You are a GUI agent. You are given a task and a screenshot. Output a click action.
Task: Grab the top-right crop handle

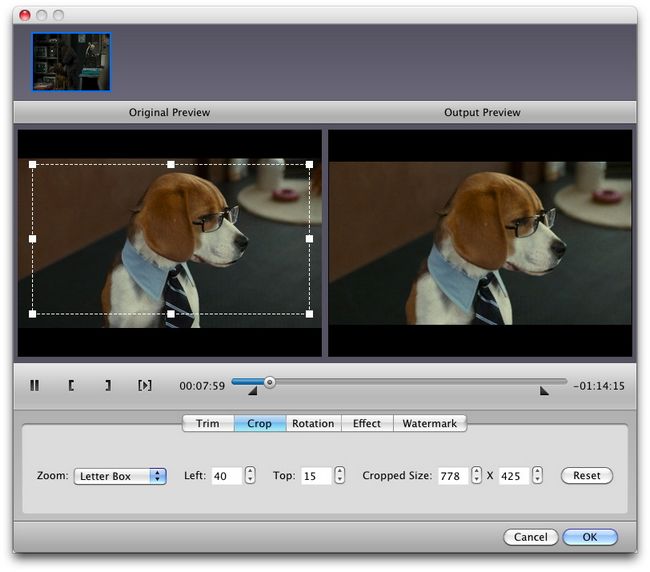click(309, 165)
